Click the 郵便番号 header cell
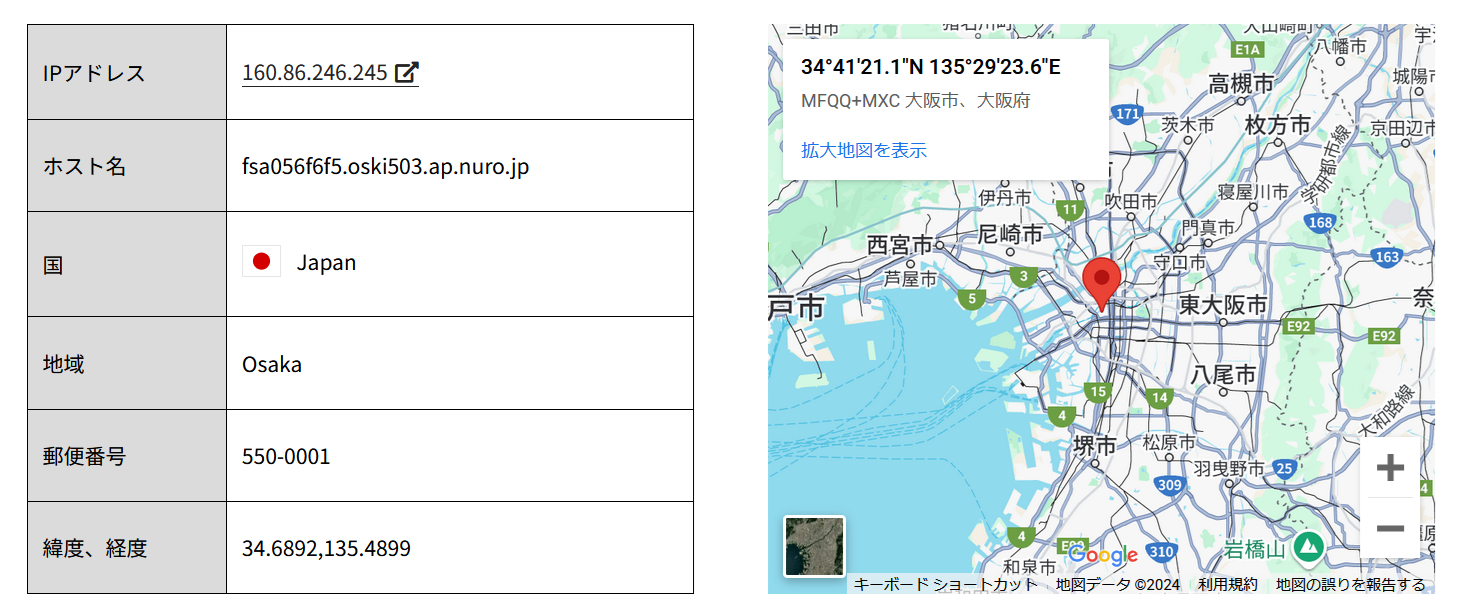The height and width of the screenshot is (605, 1463). click(127, 456)
